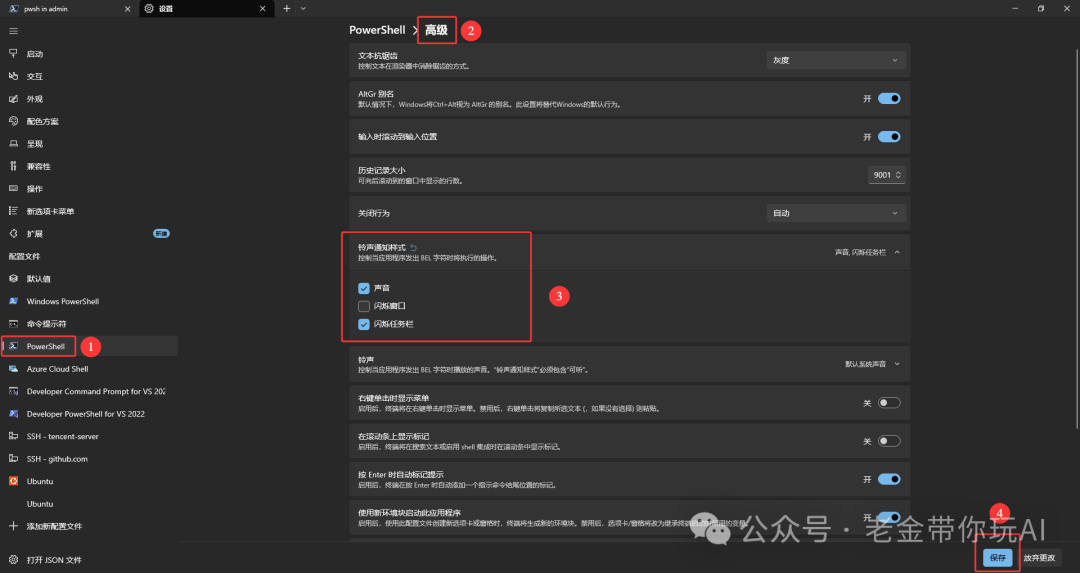This screenshot has height=573, width=1080.
Task: Go to 扩展 with the new badge
Action: pyautogui.click(x=90, y=233)
